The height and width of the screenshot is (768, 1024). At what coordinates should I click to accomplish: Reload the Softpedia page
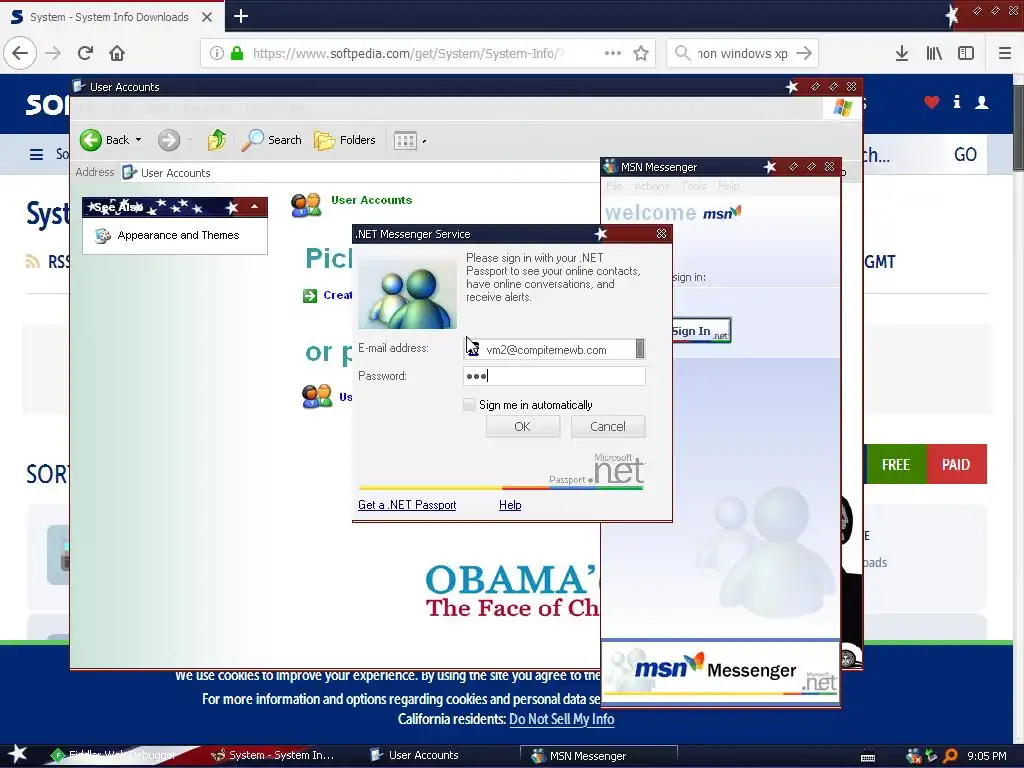click(85, 53)
